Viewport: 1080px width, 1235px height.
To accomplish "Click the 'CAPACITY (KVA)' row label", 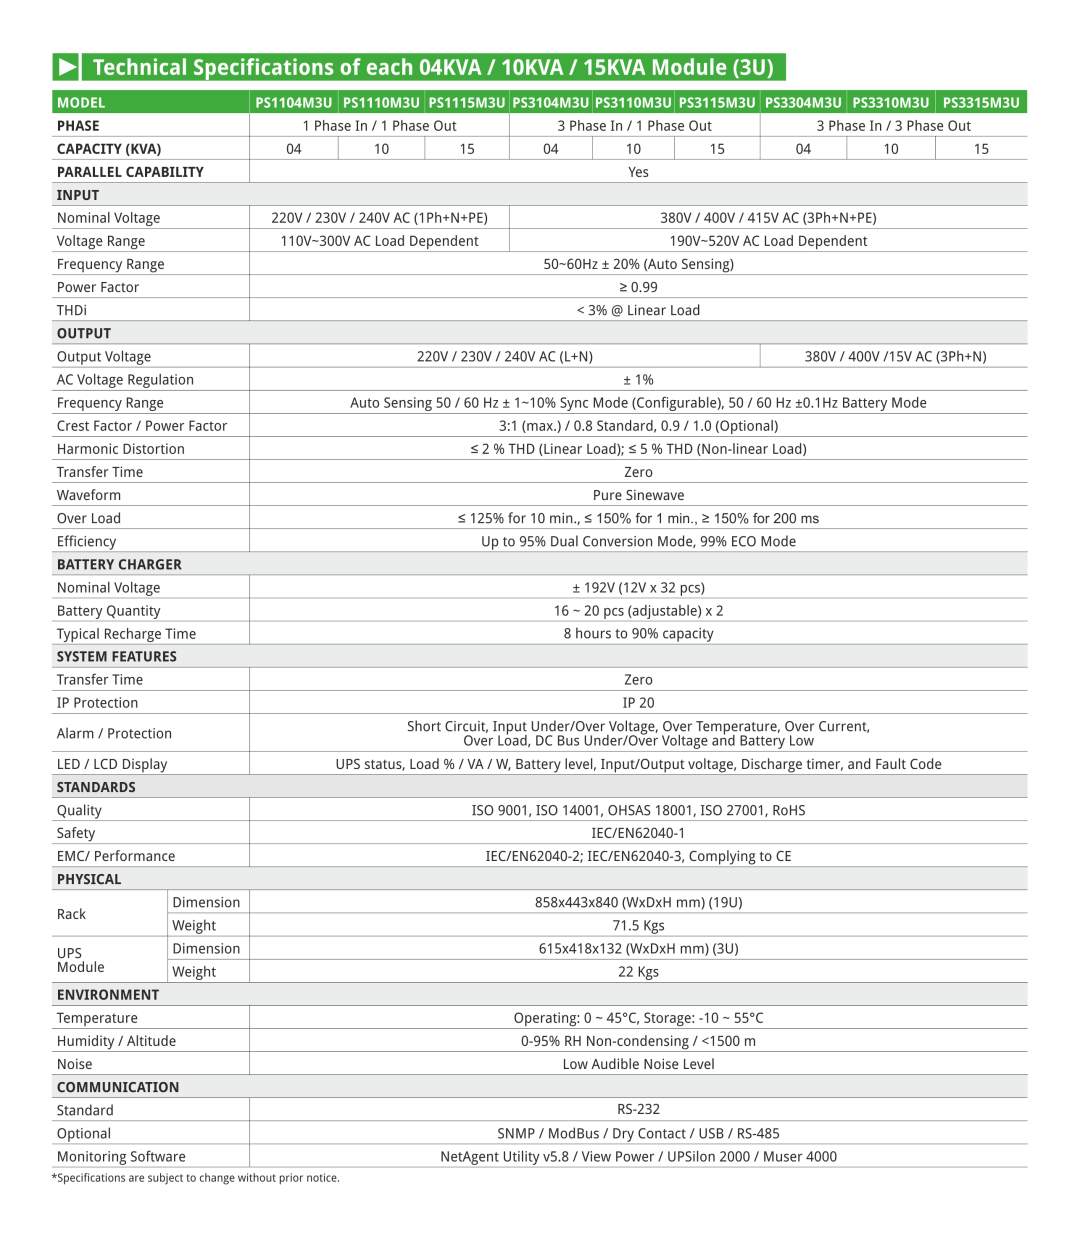I will coord(109,149).
